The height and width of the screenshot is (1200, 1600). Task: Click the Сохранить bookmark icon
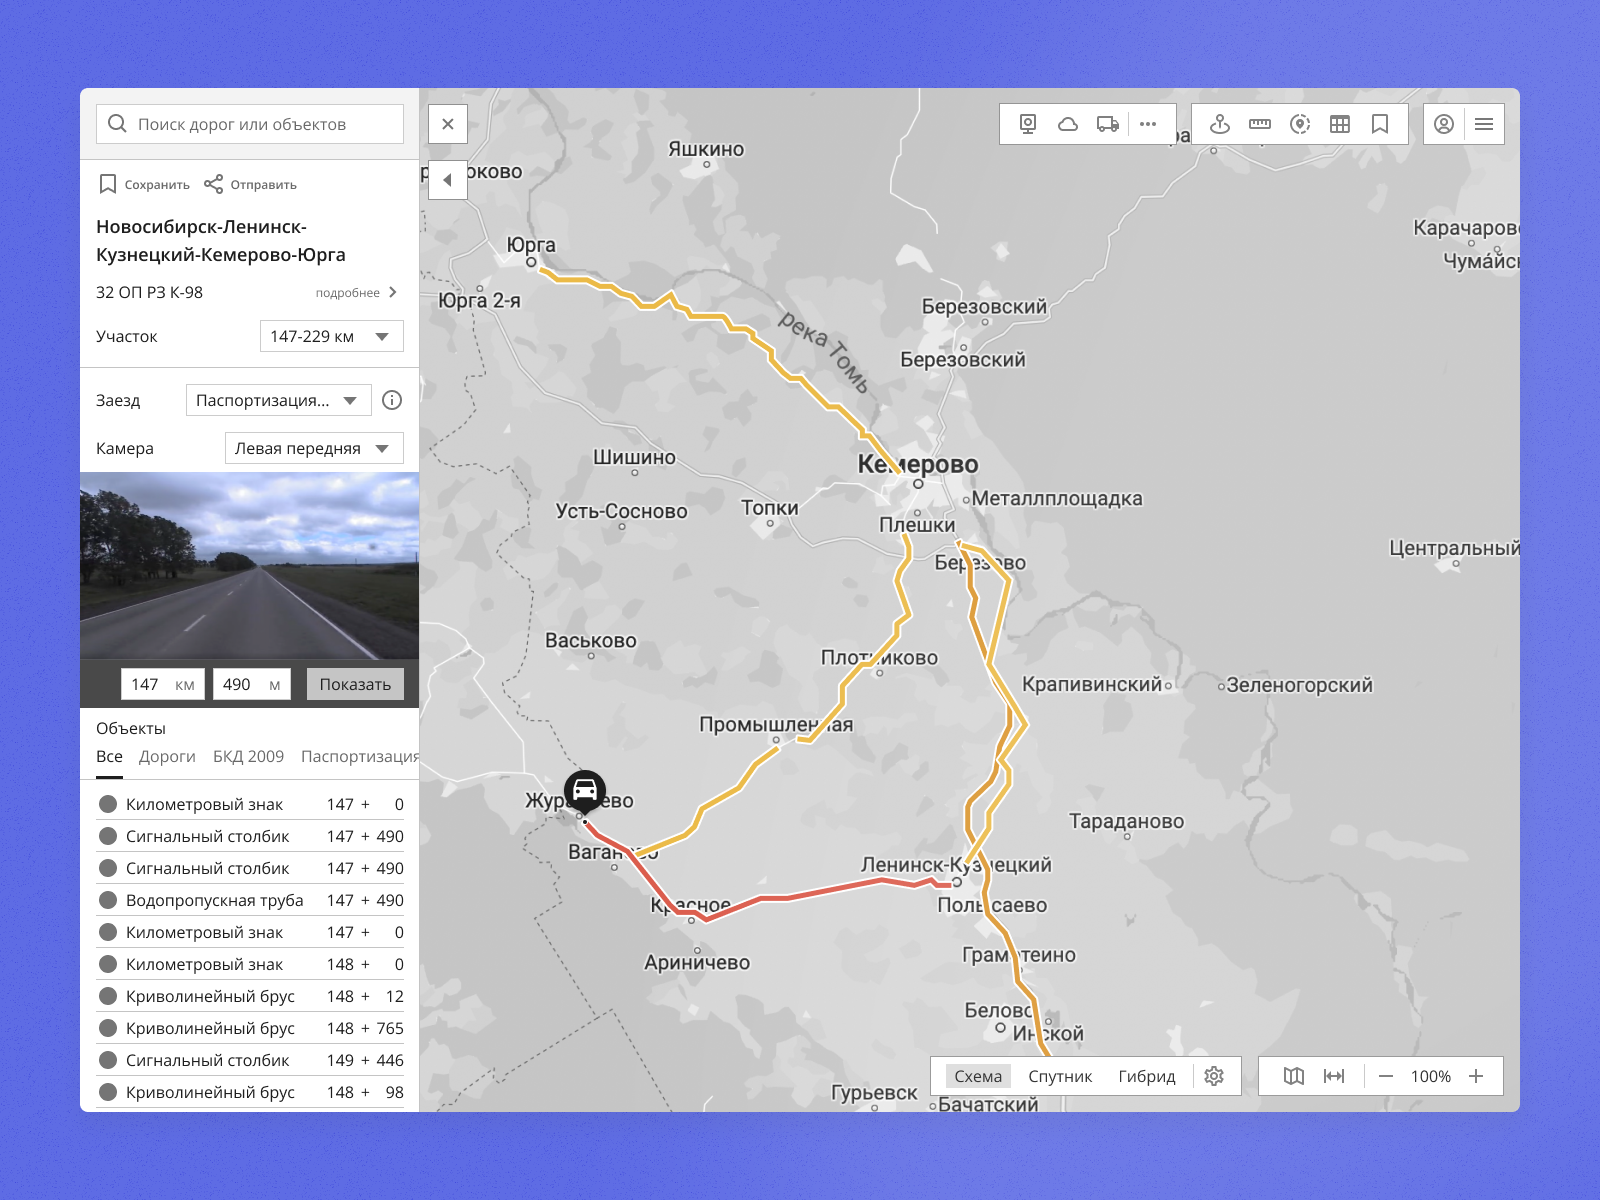108,184
